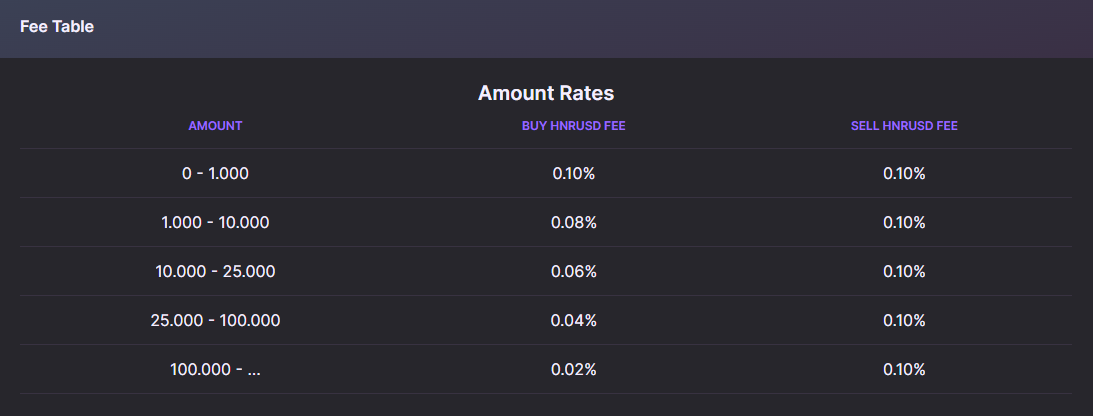Click the Fee Table header title
1093x416 pixels.
coord(56,26)
